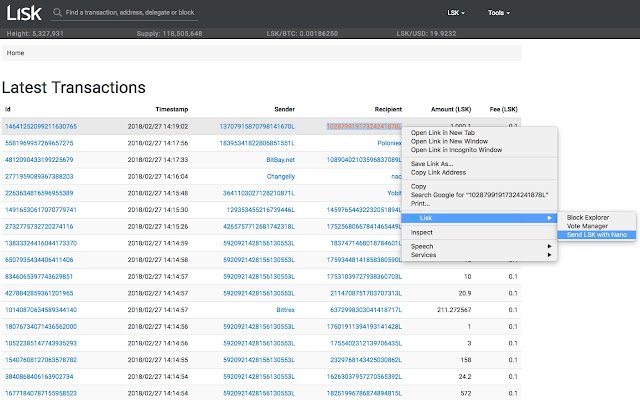Click the Recipient column header

(388, 109)
